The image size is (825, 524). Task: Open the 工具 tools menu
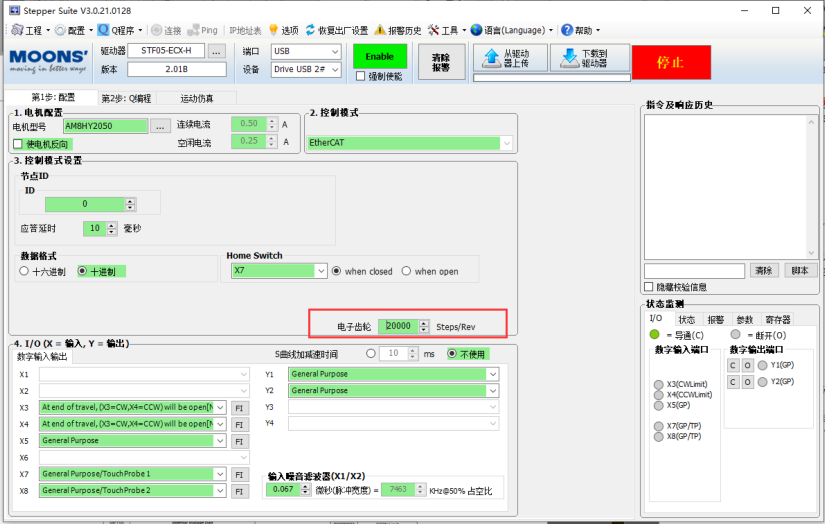pos(433,30)
